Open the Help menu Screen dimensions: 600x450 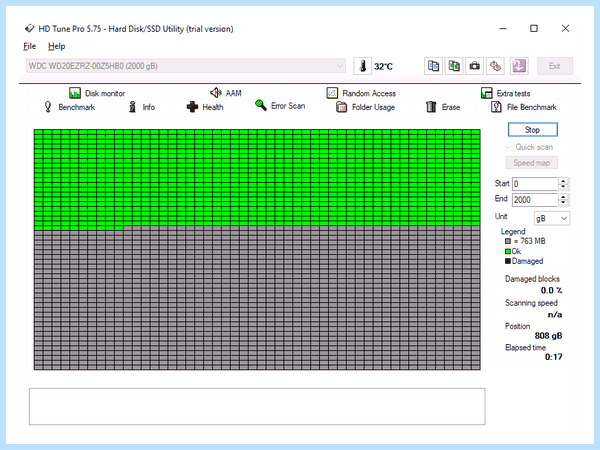coord(56,46)
